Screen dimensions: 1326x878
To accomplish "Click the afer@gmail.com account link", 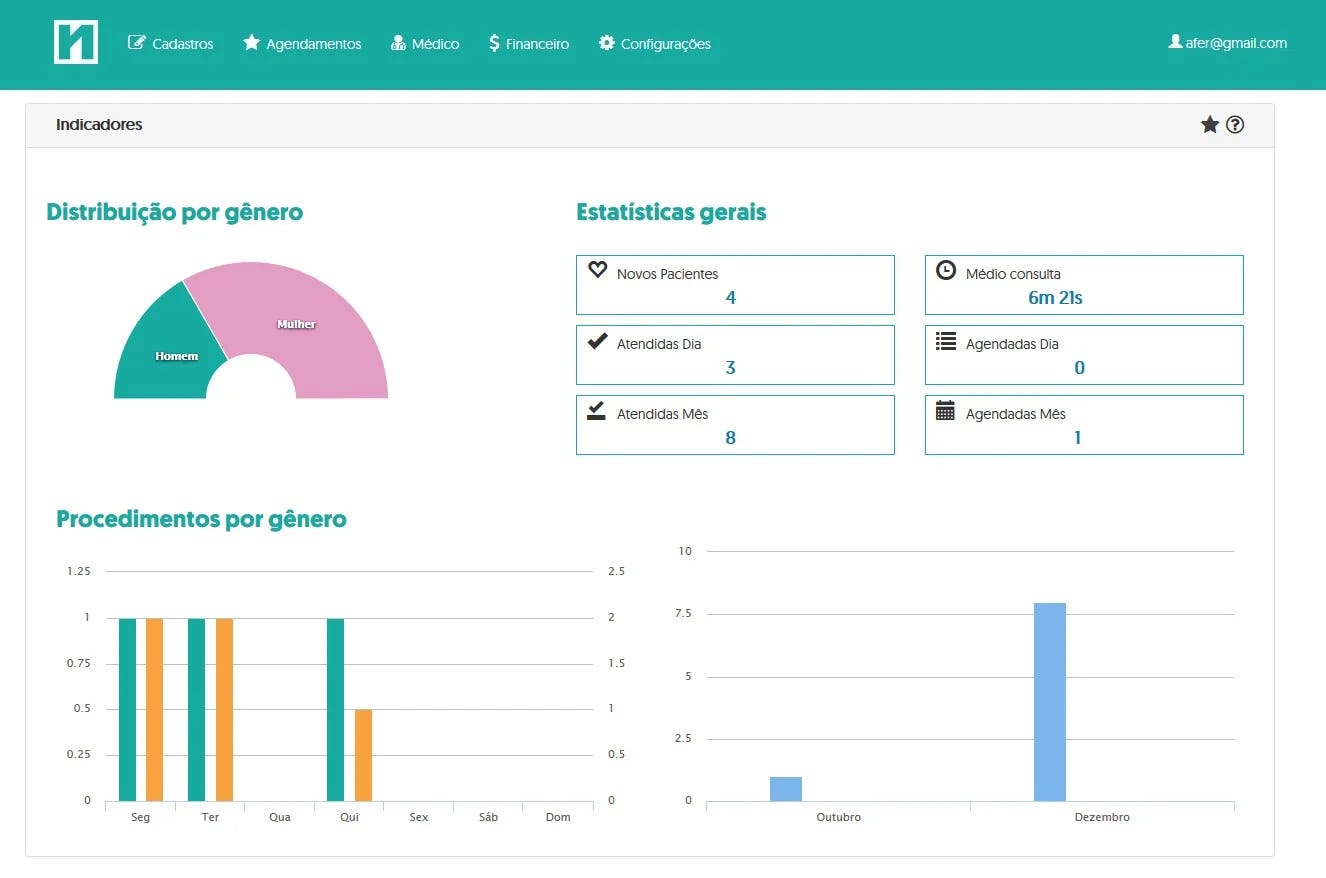I will (1235, 43).
